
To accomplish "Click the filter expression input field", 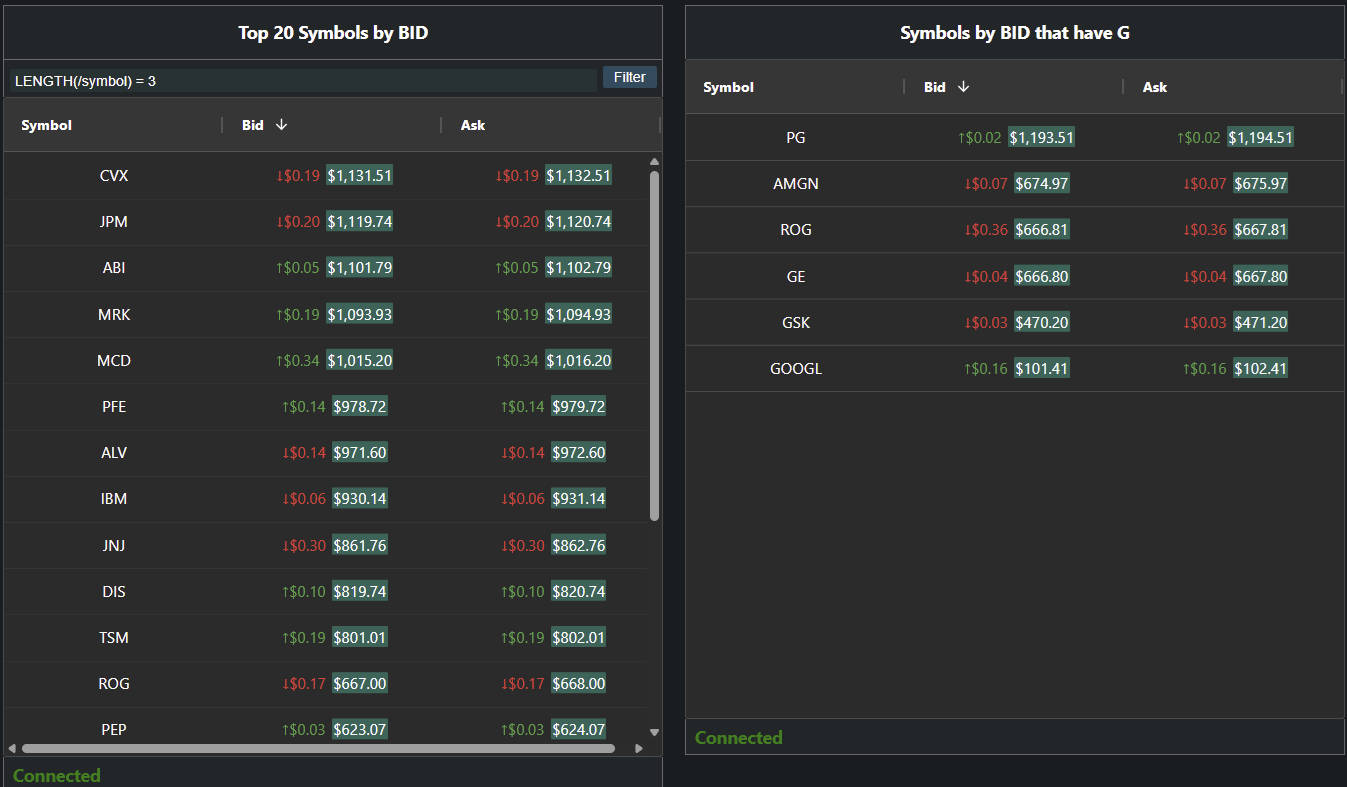I will pos(303,81).
